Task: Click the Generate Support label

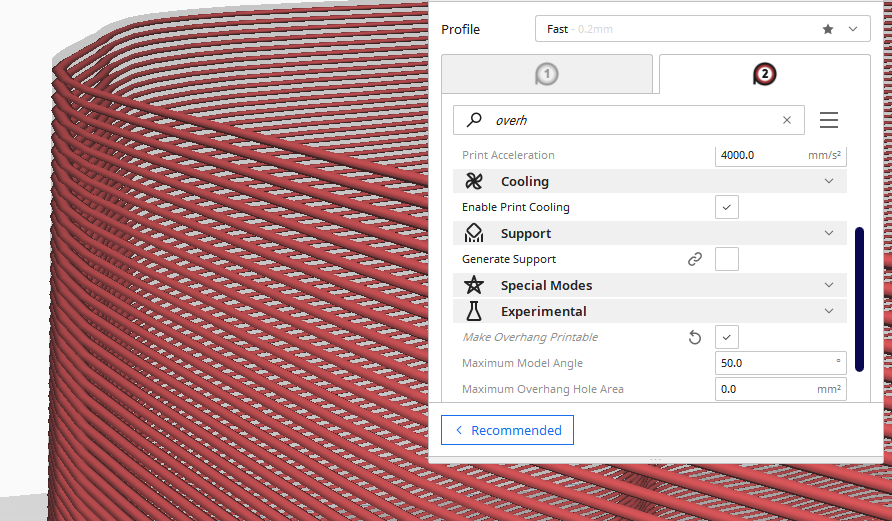Action: point(509,259)
